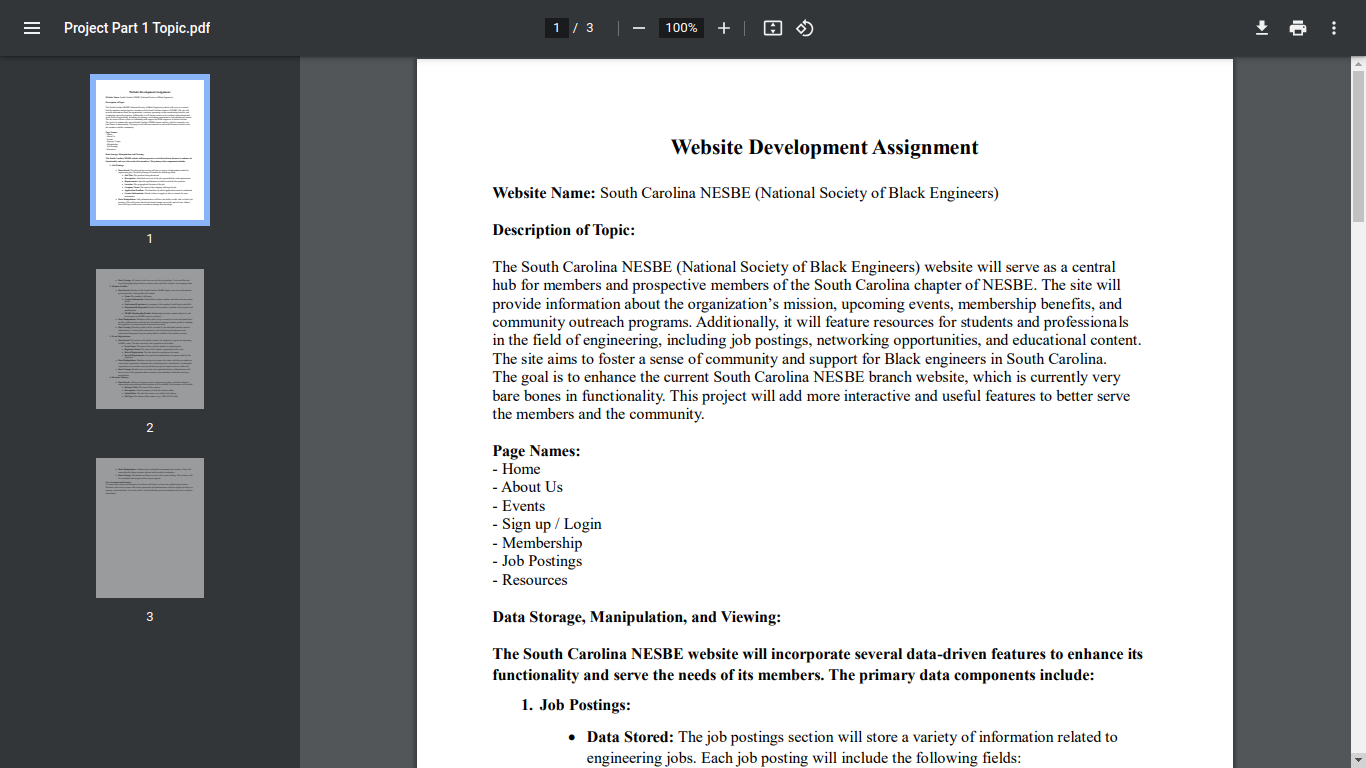1366x768 pixels.
Task: Click the page number input field
Action: 556,28
